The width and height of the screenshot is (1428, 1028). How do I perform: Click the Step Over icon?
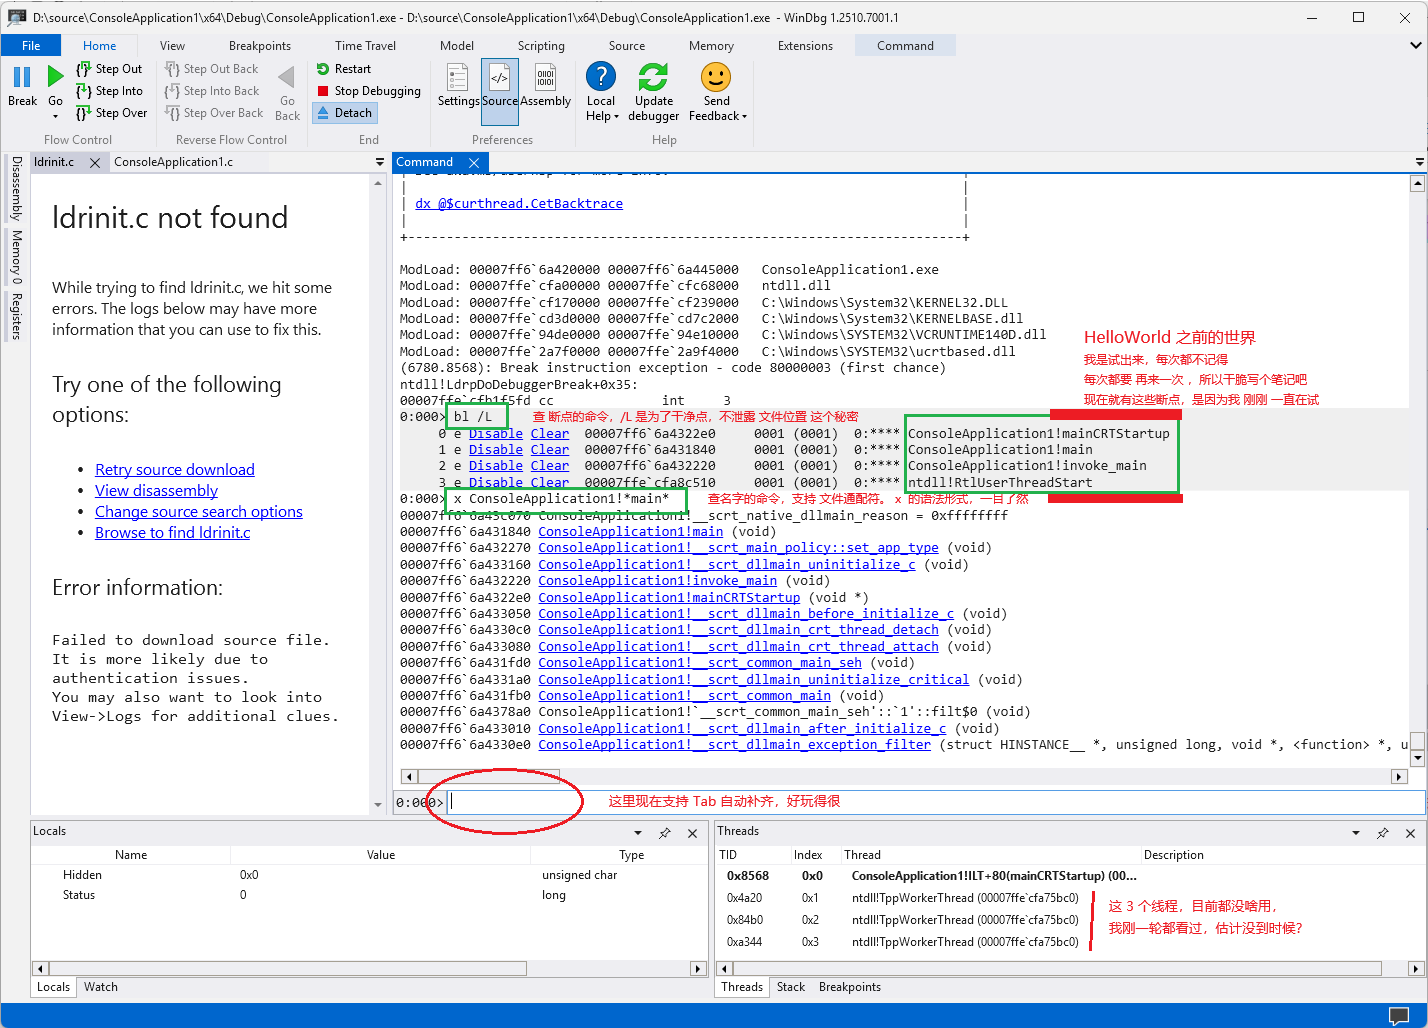tap(84, 113)
